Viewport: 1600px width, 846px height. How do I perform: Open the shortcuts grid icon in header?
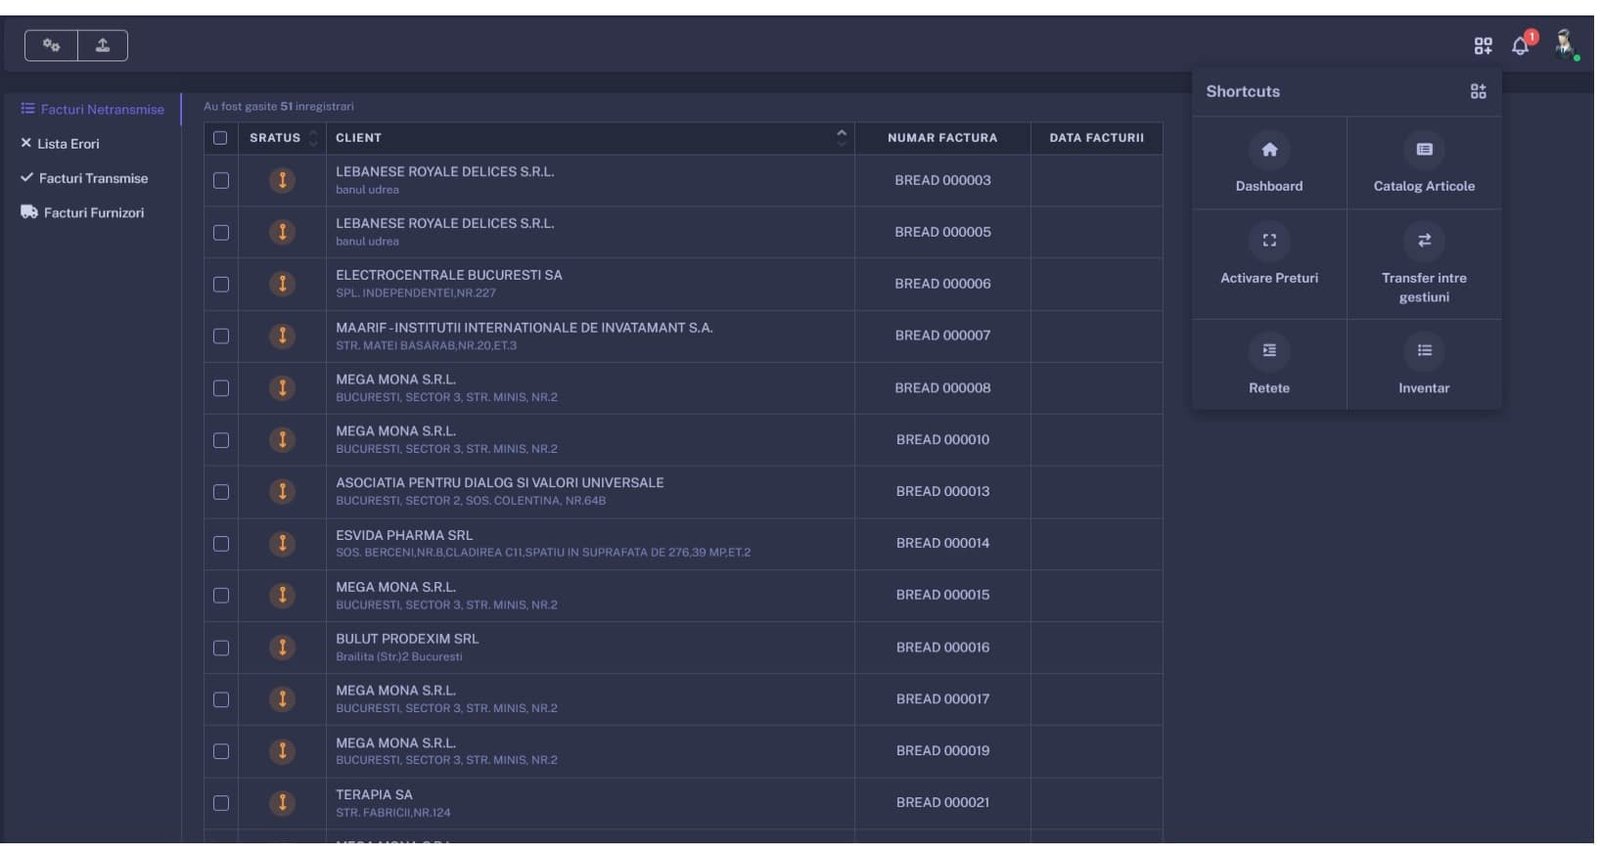click(1483, 46)
